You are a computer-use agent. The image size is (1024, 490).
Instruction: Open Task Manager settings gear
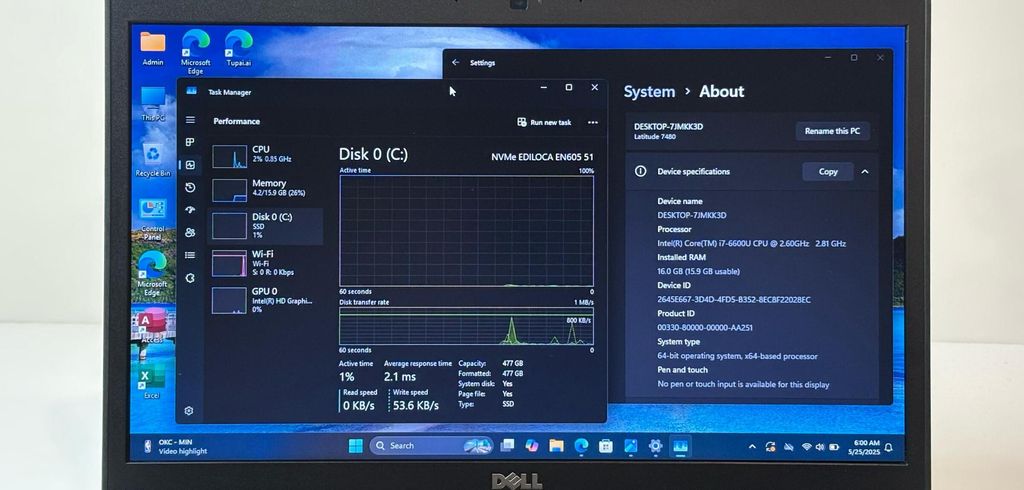(x=189, y=410)
